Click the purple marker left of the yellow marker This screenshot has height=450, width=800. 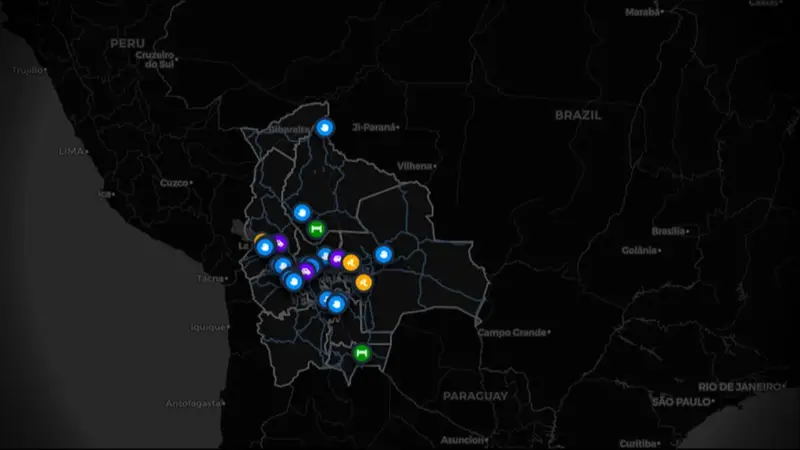pyautogui.click(x=337, y=259)
